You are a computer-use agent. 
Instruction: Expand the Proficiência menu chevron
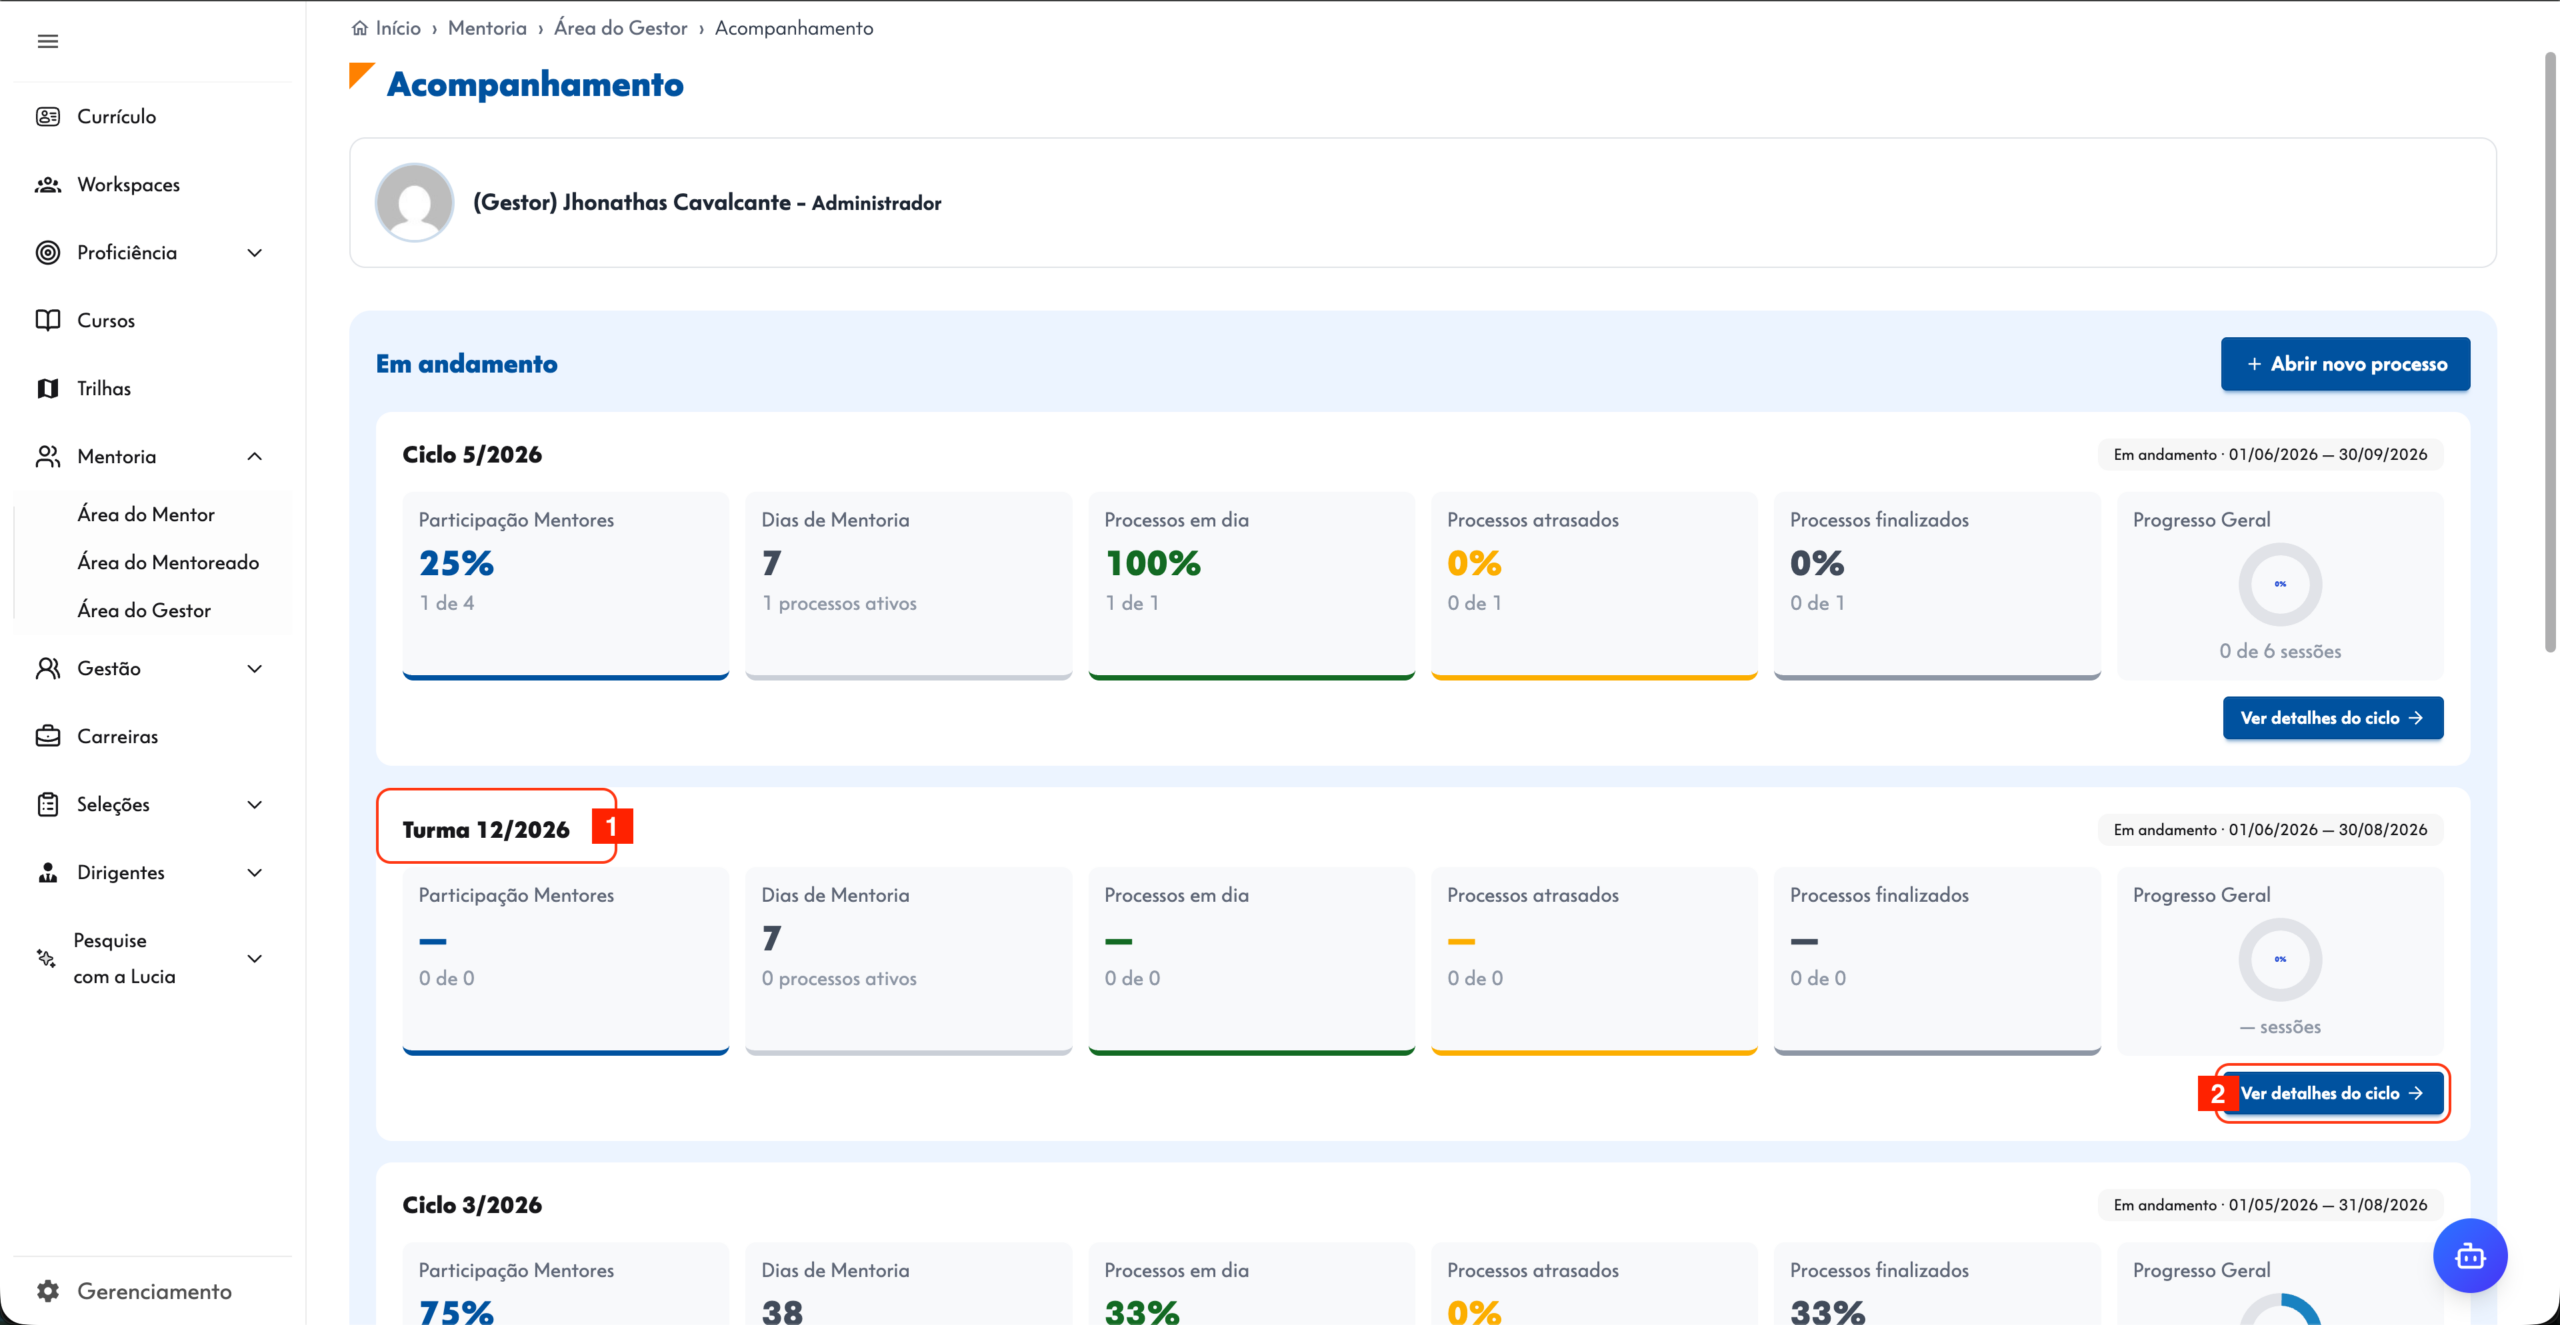[254, 253]
